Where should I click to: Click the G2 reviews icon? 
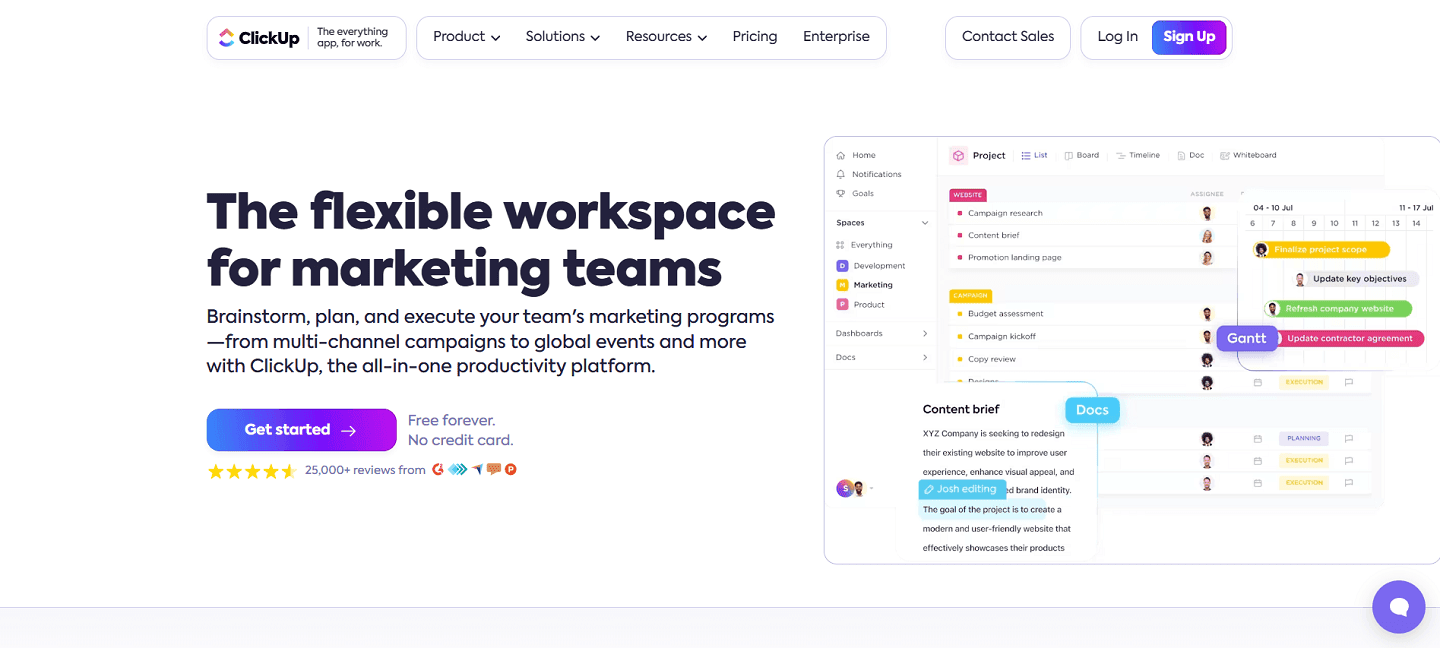pyautogui.click(x=437, y=469)
